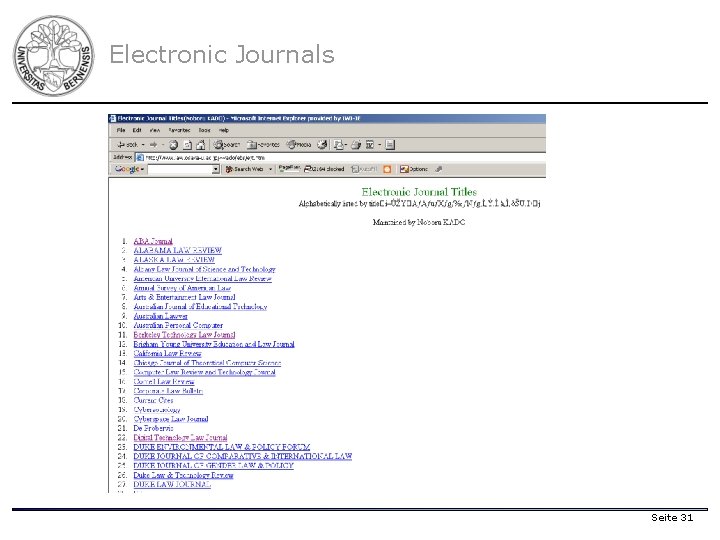Click the Mail icon in toolbar
720x540 pixels.
338,145
